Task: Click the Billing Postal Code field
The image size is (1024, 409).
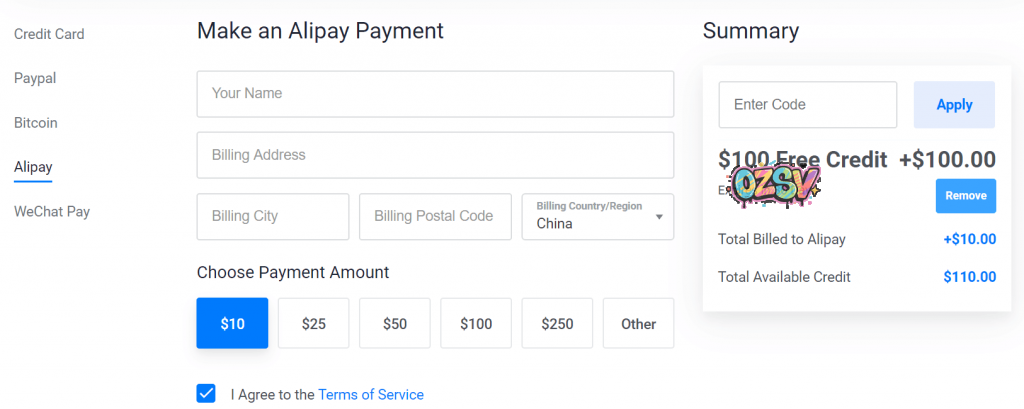Action: click(x=435, y=216)
